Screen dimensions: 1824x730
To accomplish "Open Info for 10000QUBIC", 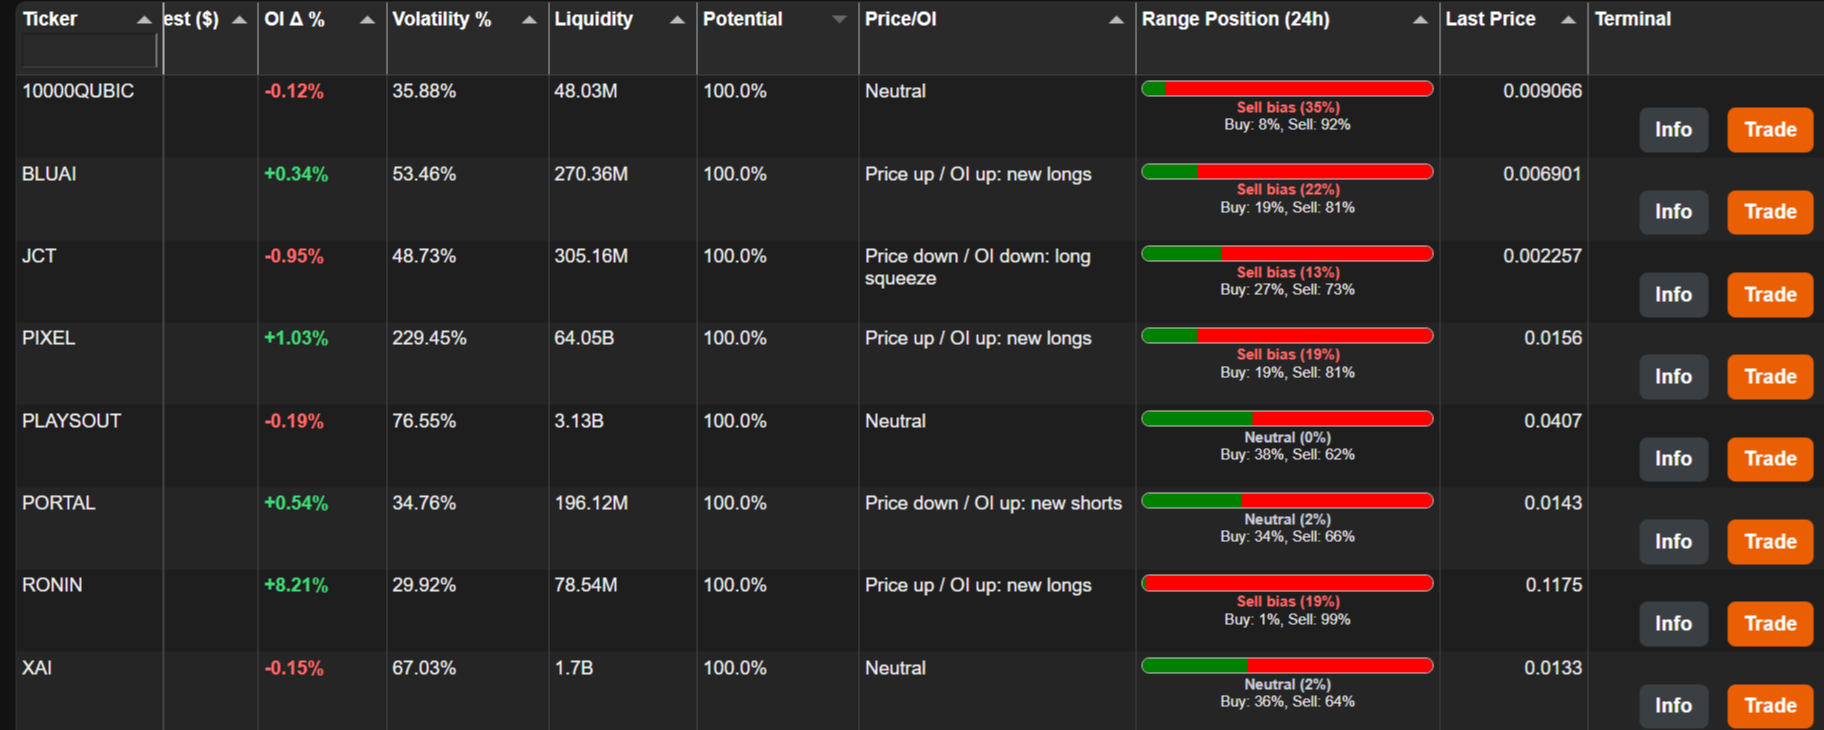I will click(x=1673, y=130).
